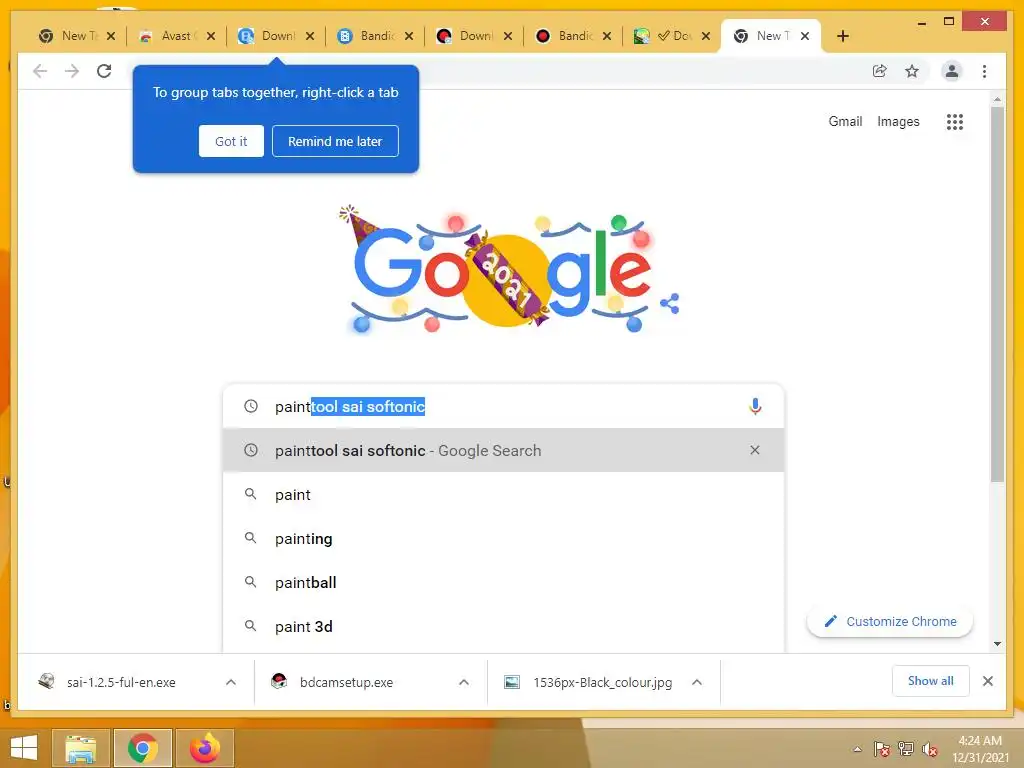Switch to Bandicam tab with blue B icon
This screenshot has width=1024, height=768.
366,36
